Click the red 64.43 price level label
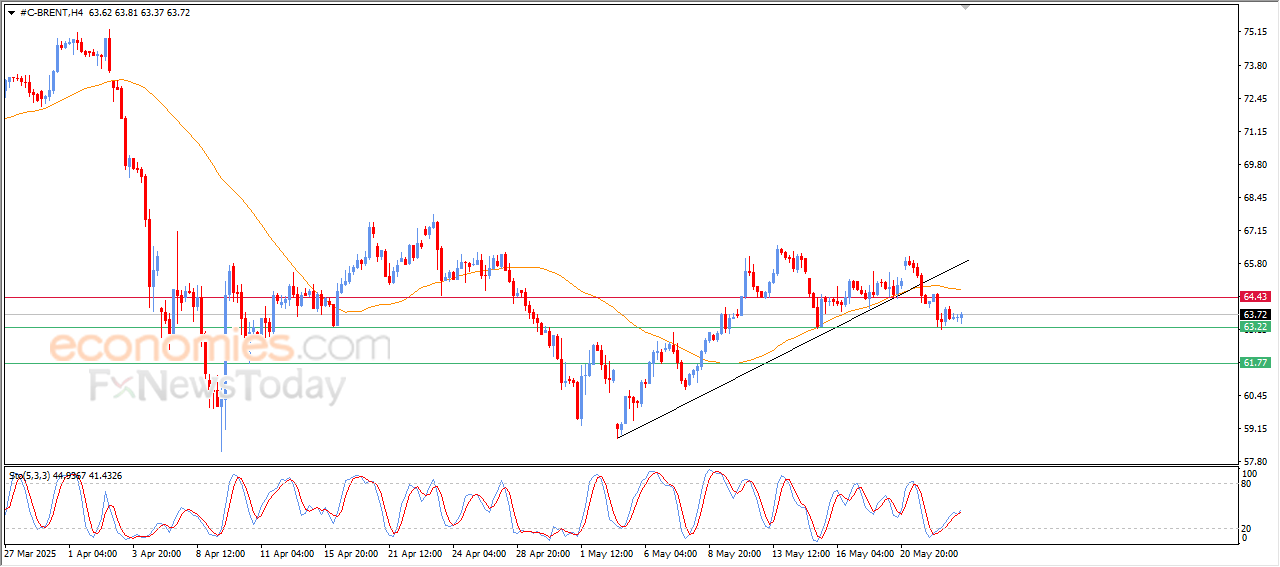 coord(1256,297)
